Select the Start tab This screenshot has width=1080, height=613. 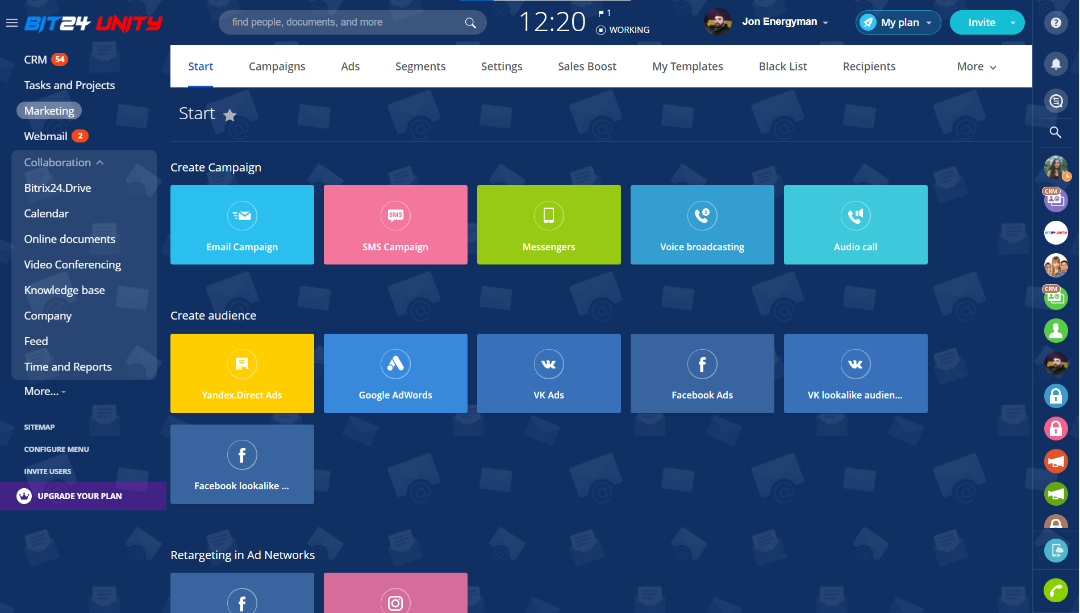(200, 67)
